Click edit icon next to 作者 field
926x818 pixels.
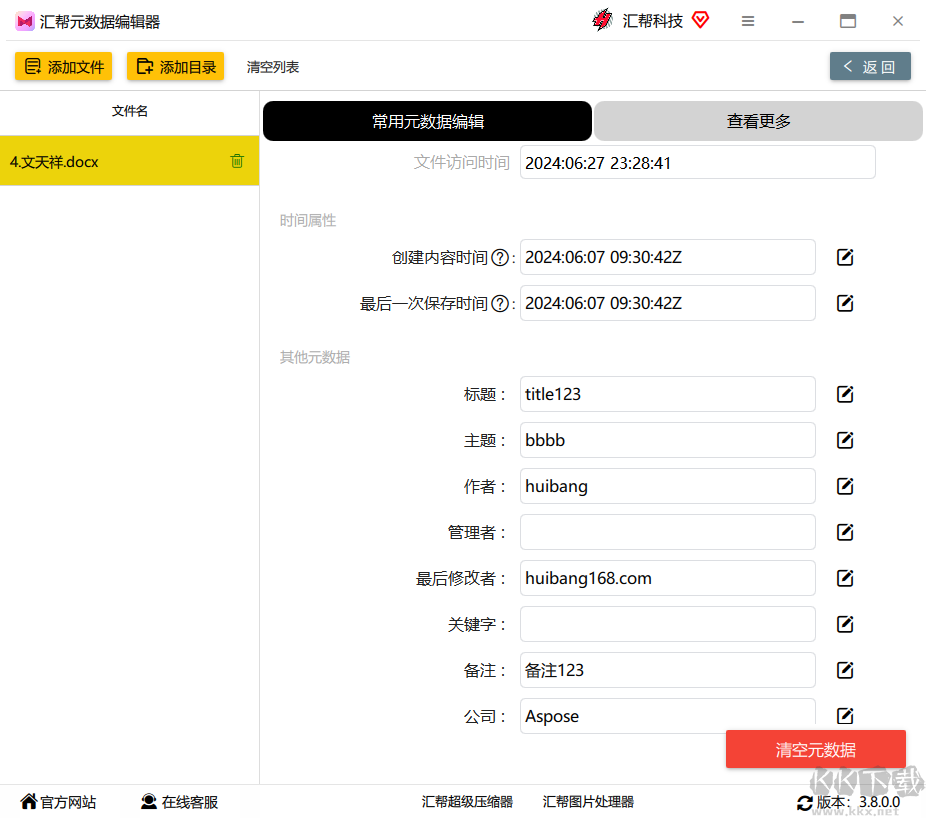click(845, 486)
